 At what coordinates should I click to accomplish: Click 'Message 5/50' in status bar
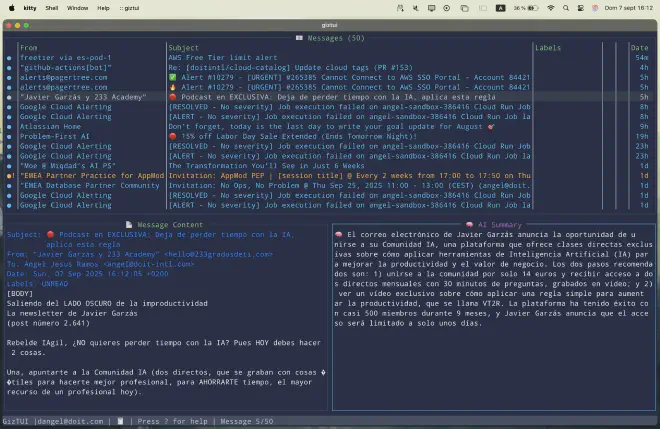click(x=247, y=421)
